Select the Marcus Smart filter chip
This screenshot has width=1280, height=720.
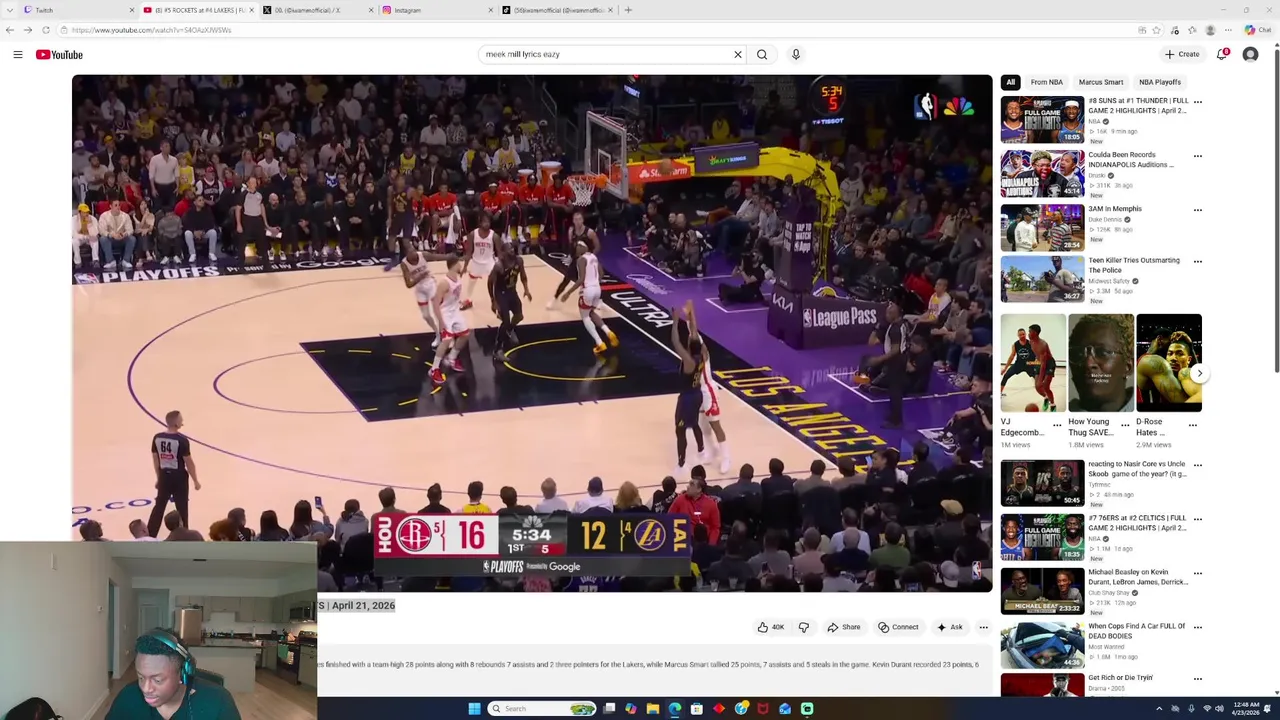(1101, 82)
